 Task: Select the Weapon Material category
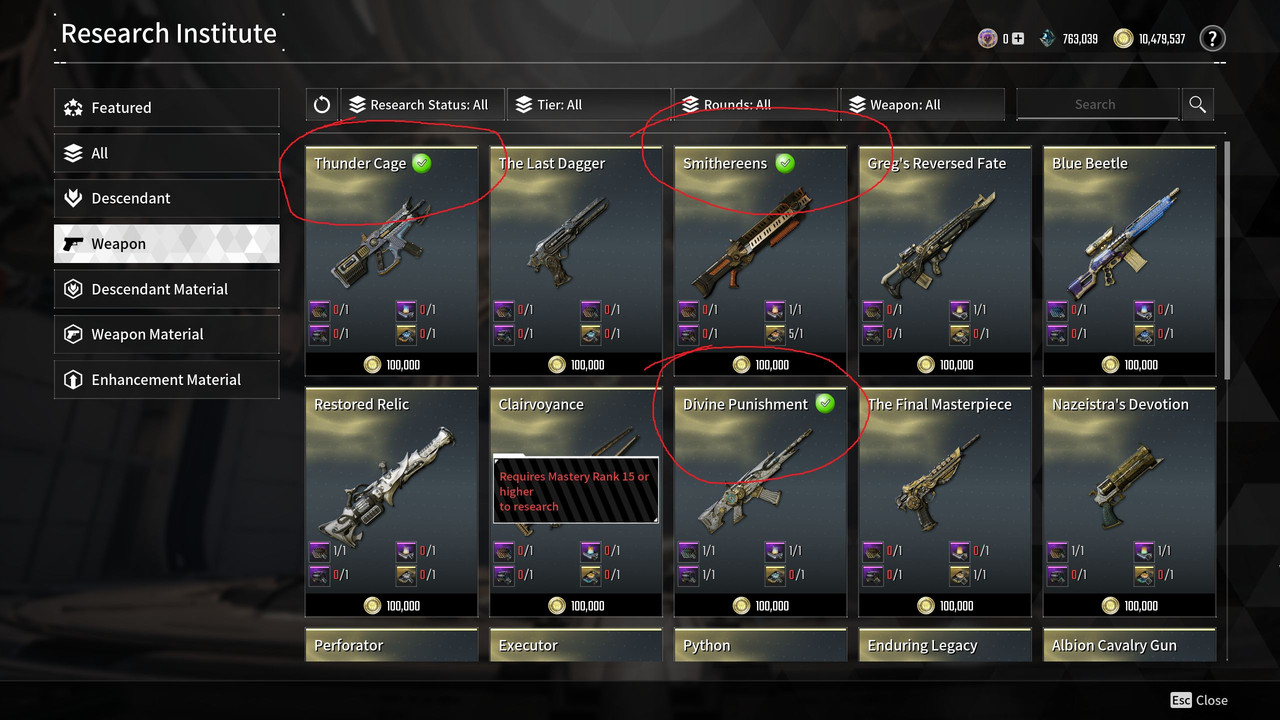tap(166, 334)
